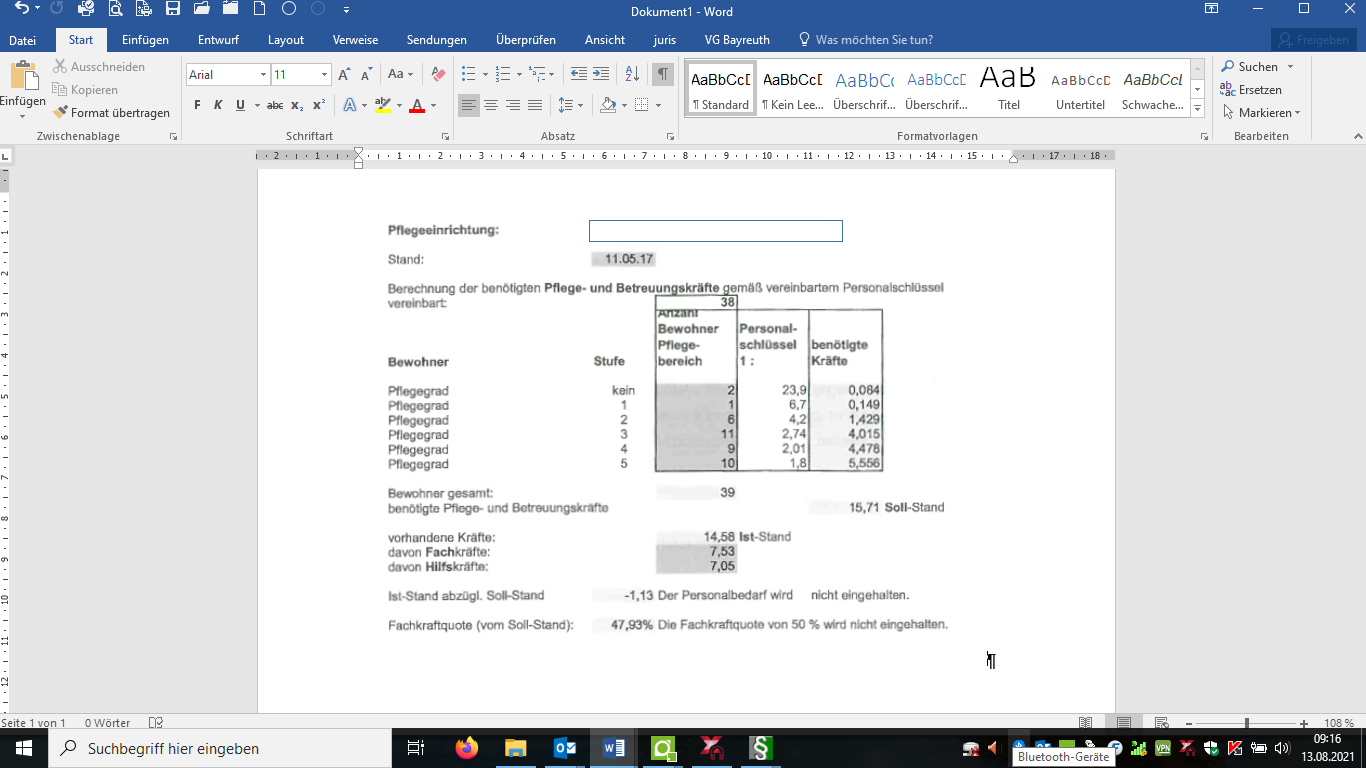1366x768 pixels.
Task: Click the print preview magnifier icon
Action: click(x=115, y=8)
